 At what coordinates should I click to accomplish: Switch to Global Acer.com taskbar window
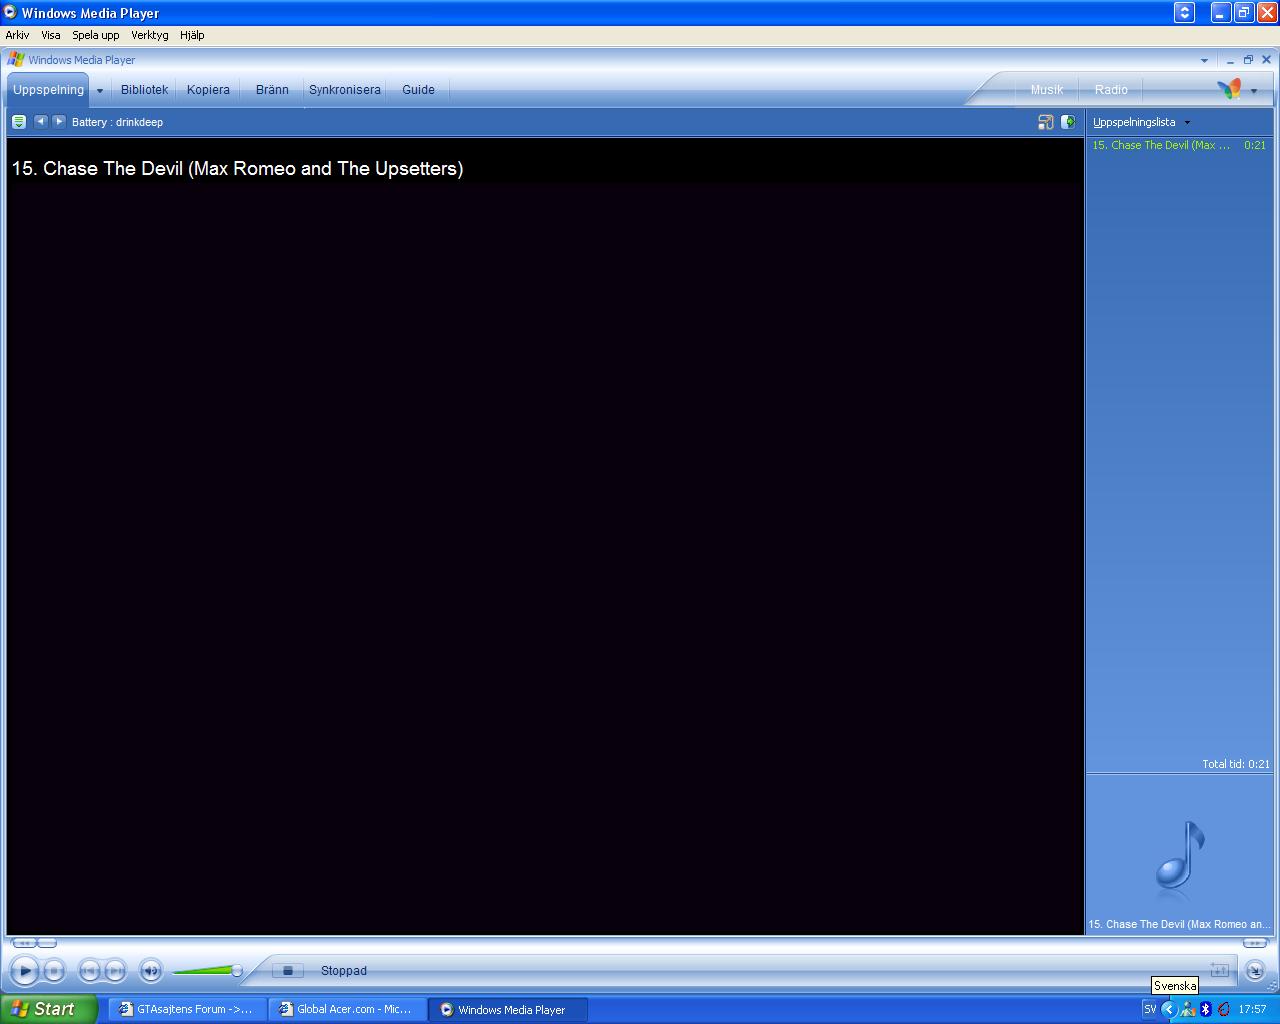(346, 1009)
